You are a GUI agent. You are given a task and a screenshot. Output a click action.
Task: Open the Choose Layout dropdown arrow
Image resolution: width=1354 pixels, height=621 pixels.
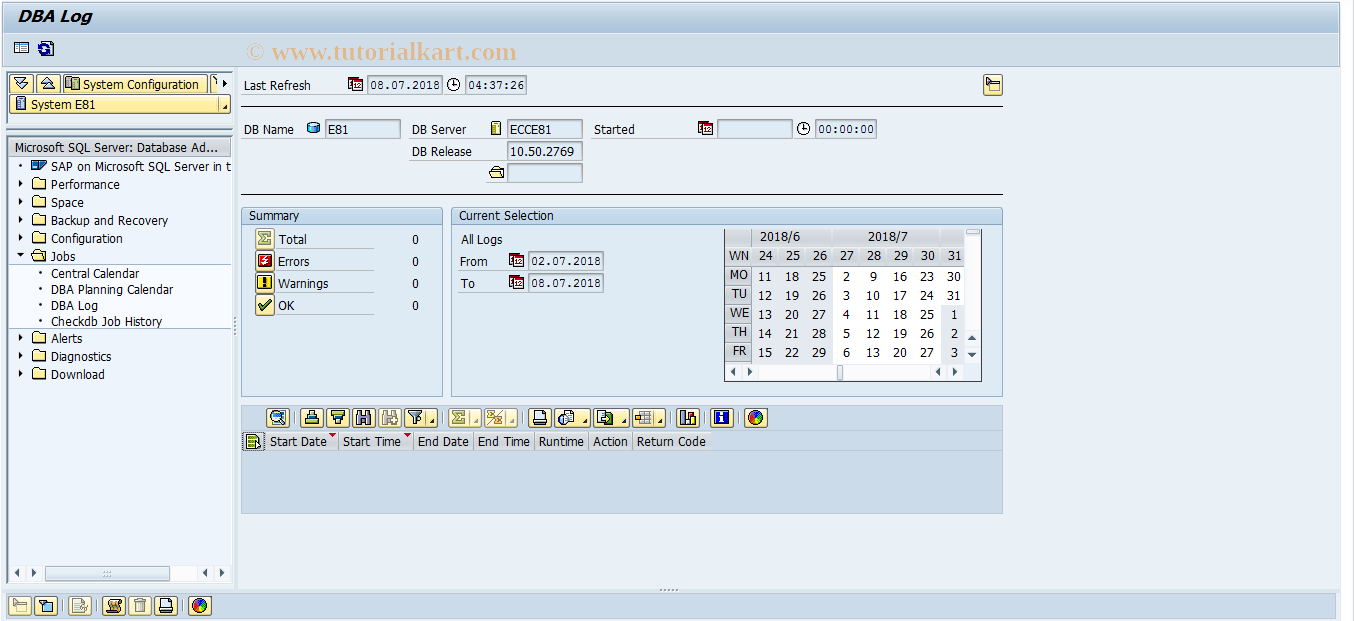(x=661, y=418)
